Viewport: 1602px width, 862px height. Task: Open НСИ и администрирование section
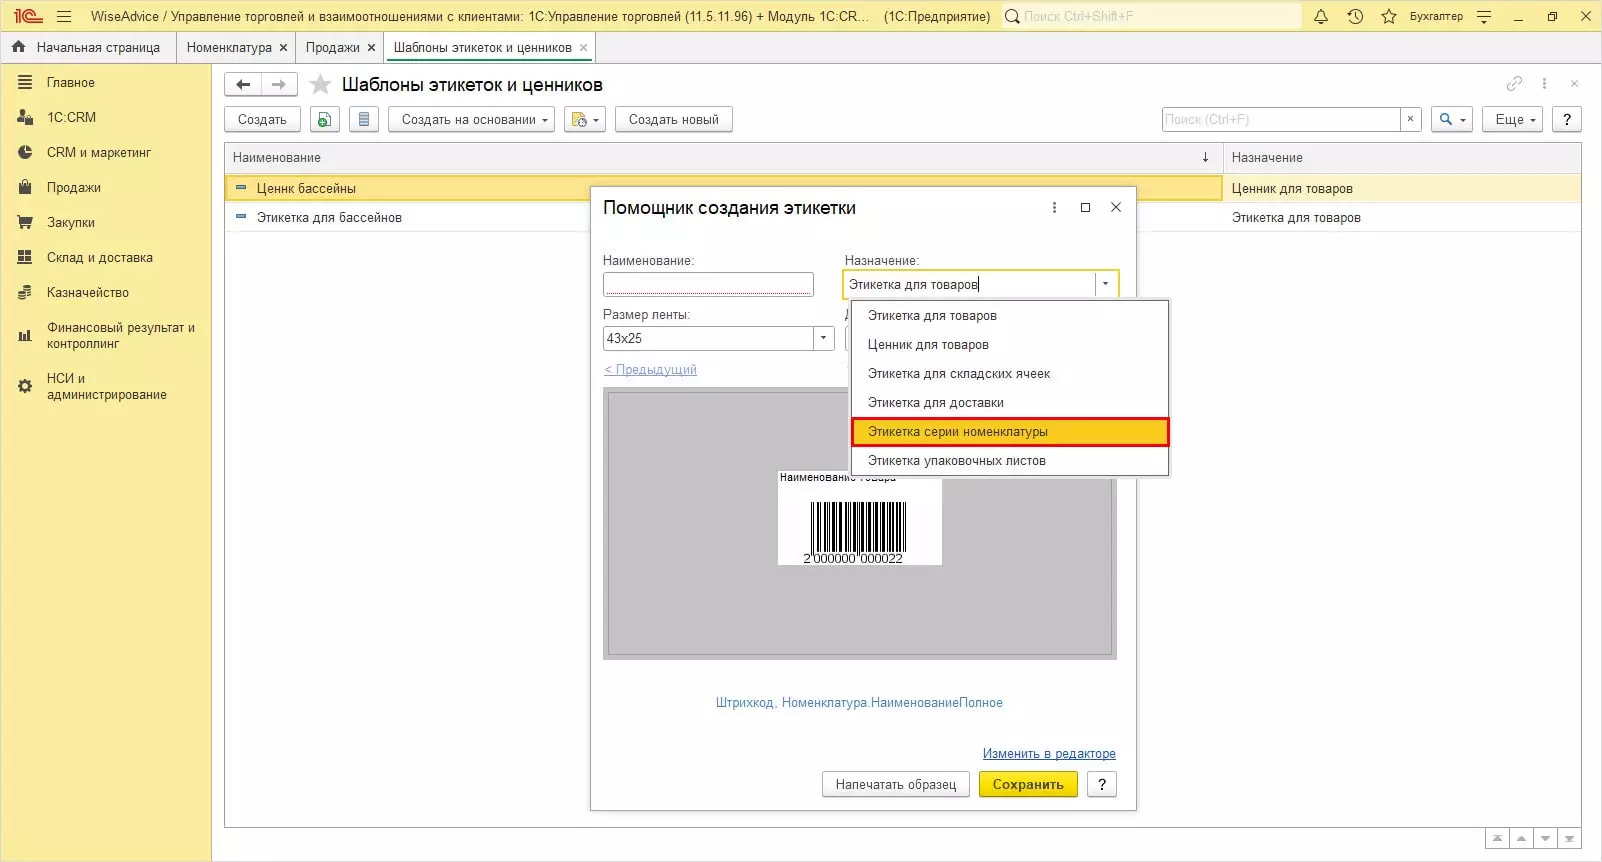pyautogui.click(x=106, y=387)
